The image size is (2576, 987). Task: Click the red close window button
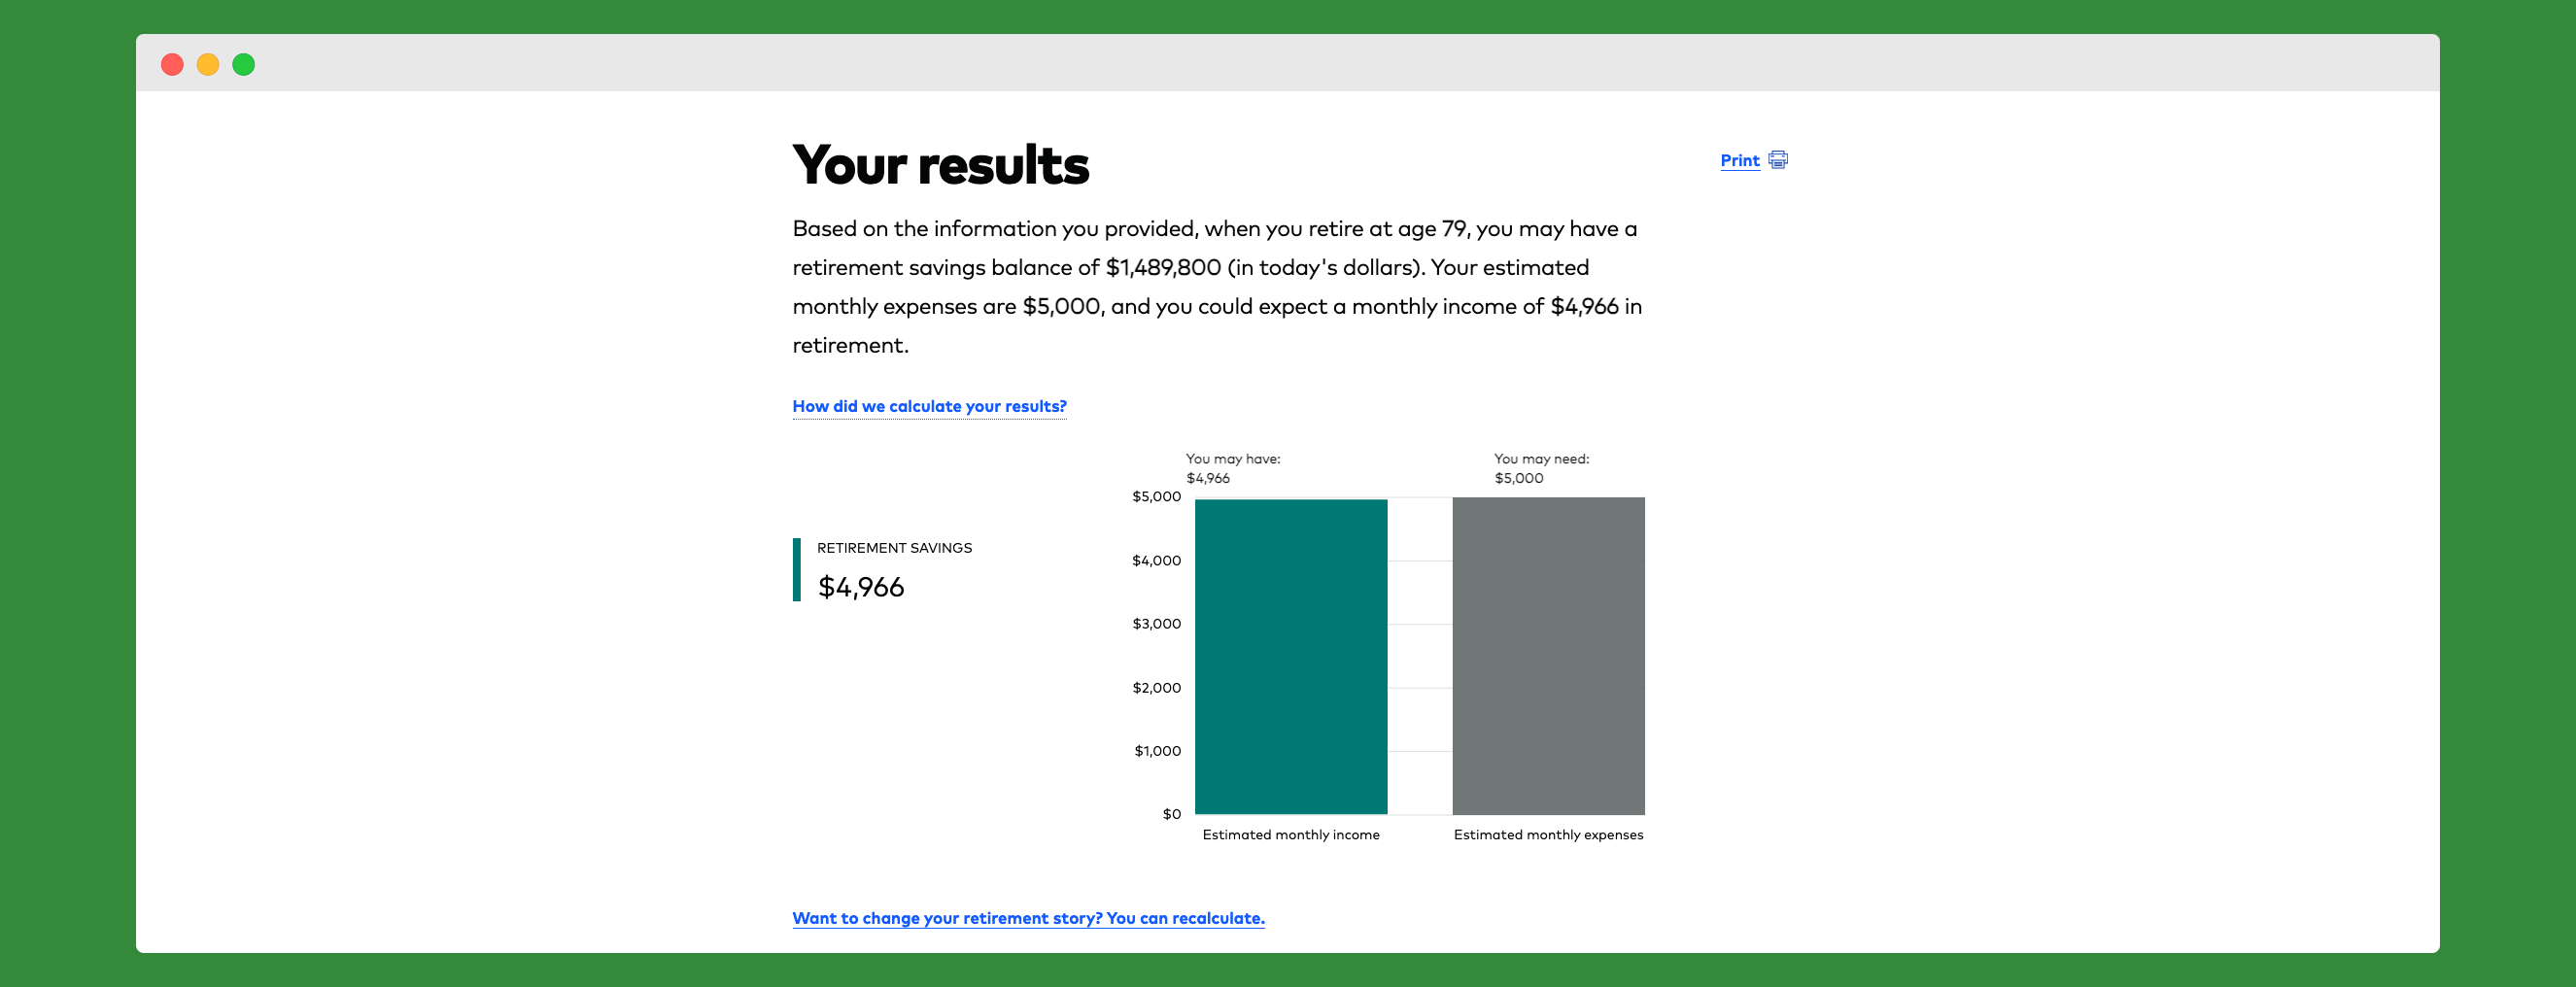point(172,65)
